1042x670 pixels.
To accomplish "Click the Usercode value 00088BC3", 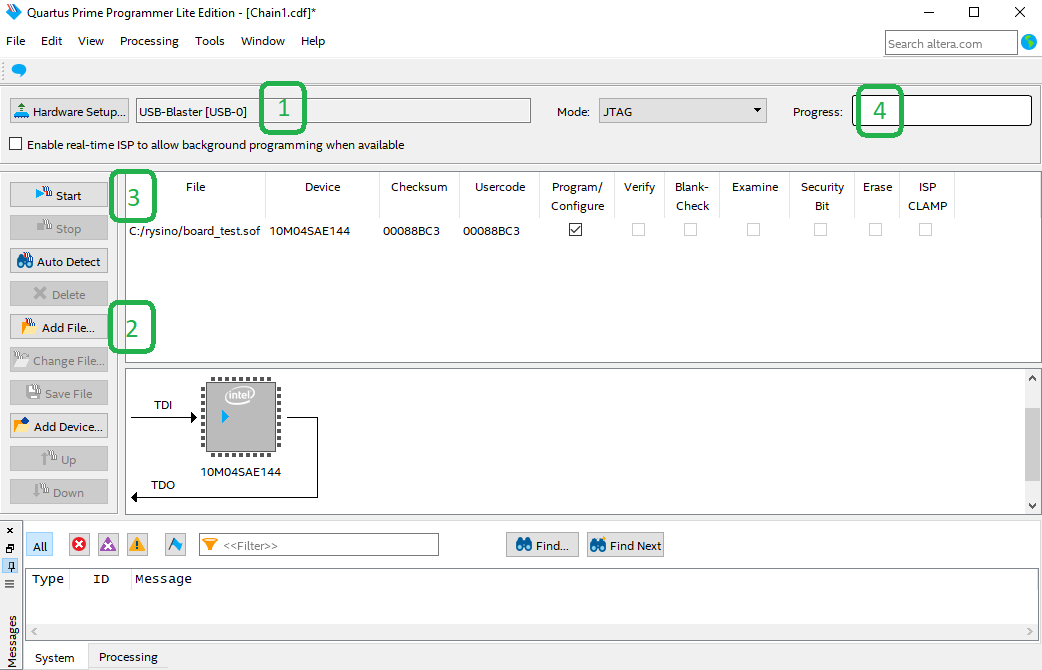I will [491, 231].
